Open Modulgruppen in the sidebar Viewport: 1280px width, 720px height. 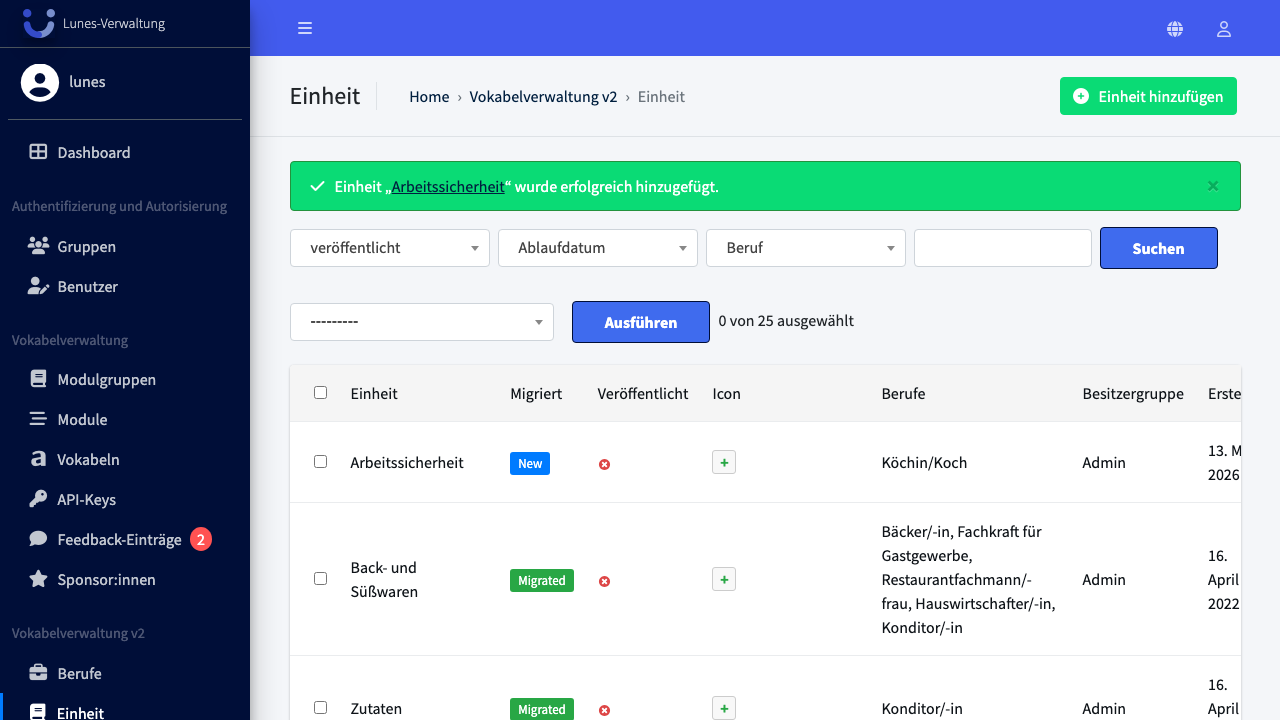[x=125, y=379]
